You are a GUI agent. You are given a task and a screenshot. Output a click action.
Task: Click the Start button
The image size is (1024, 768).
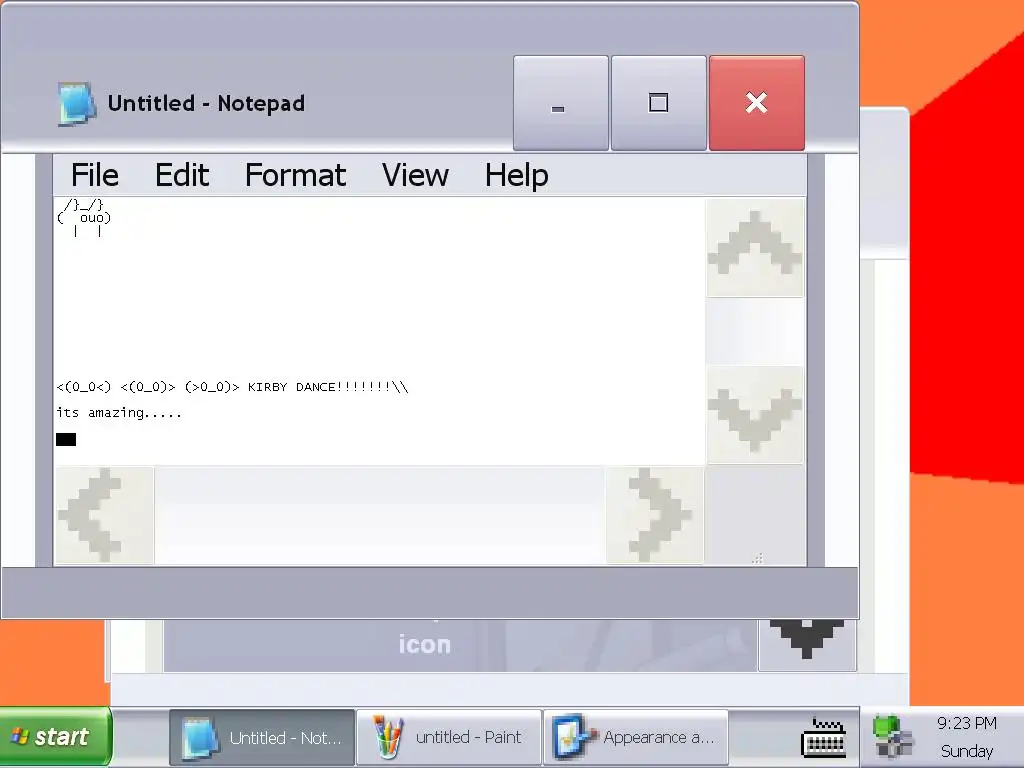[x=56, y=737]
